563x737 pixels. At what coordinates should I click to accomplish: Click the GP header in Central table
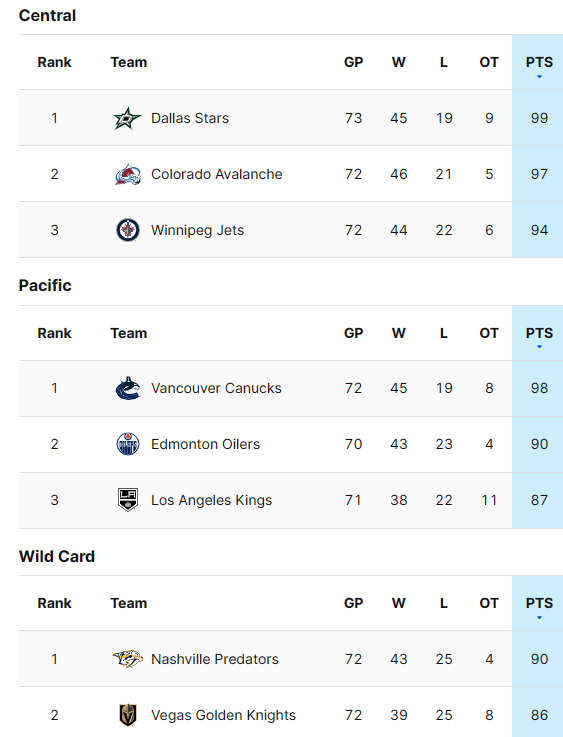pyautogui.click(x=353, y=63)
